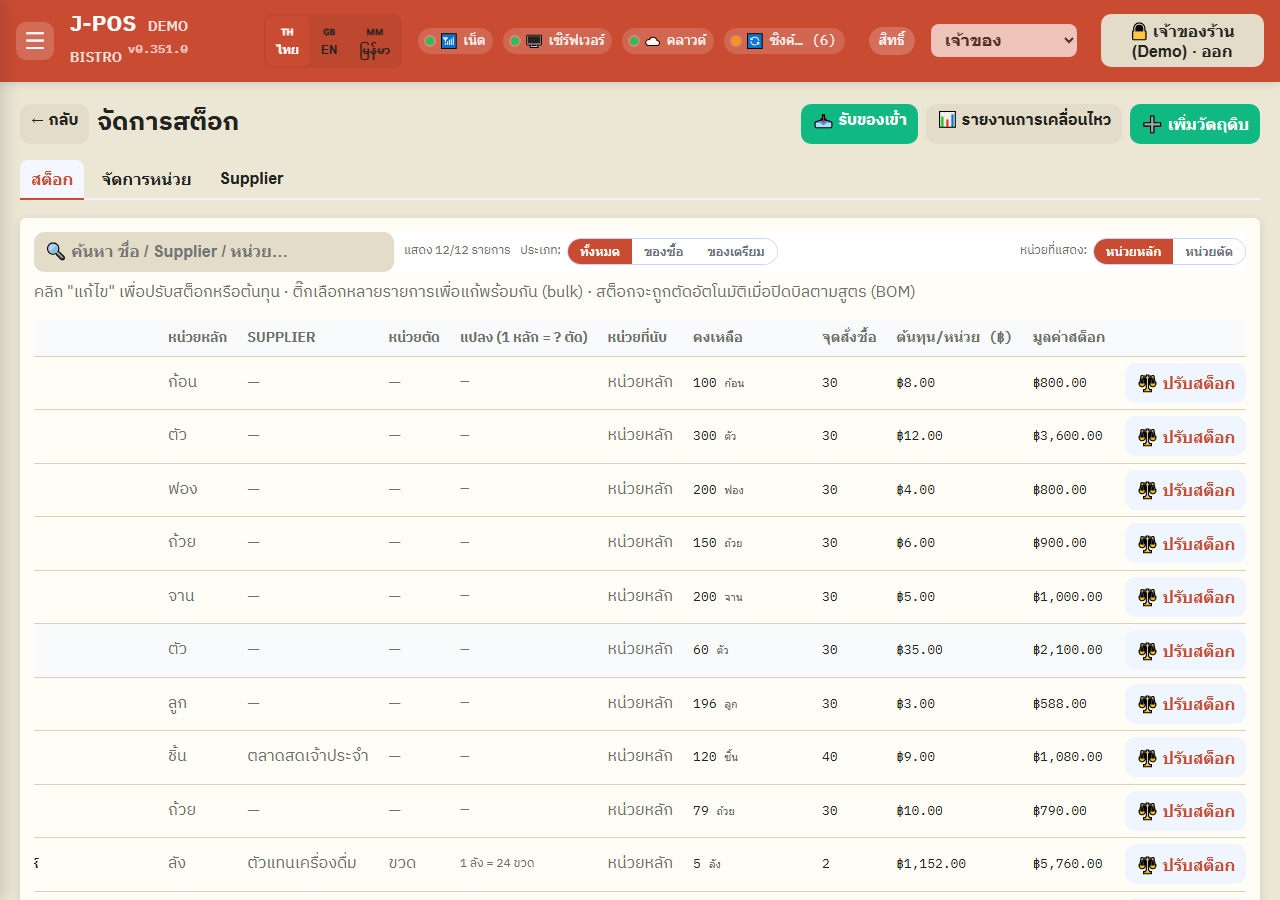Image resolution: width=1280 pixels, height=900 pixels.
Task: Adjust stock for the ฿2,100.00 row
Action: pyautogui.click(x=1185, y=650)
